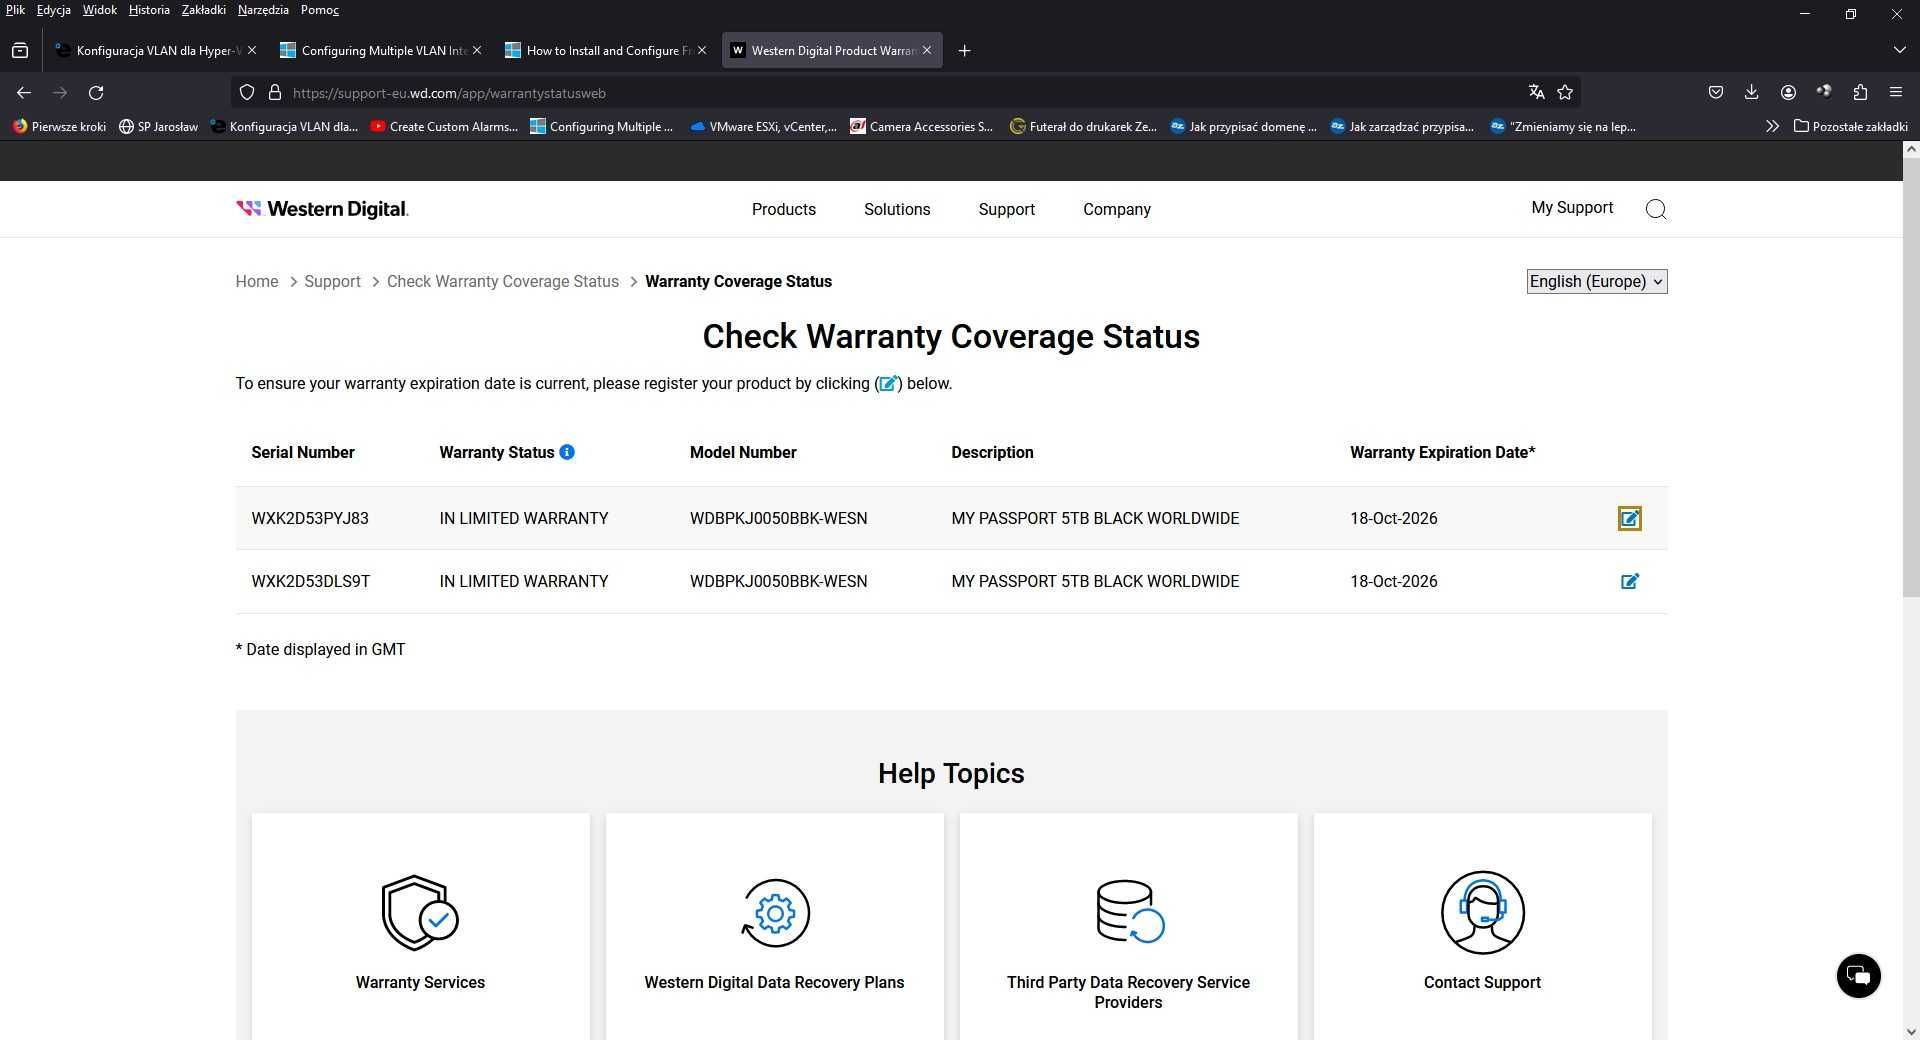Go to Home breadcrumb link
The height and width of the screenshot is (1040, 1920).
pyautogui.click(x=256, y=281)
